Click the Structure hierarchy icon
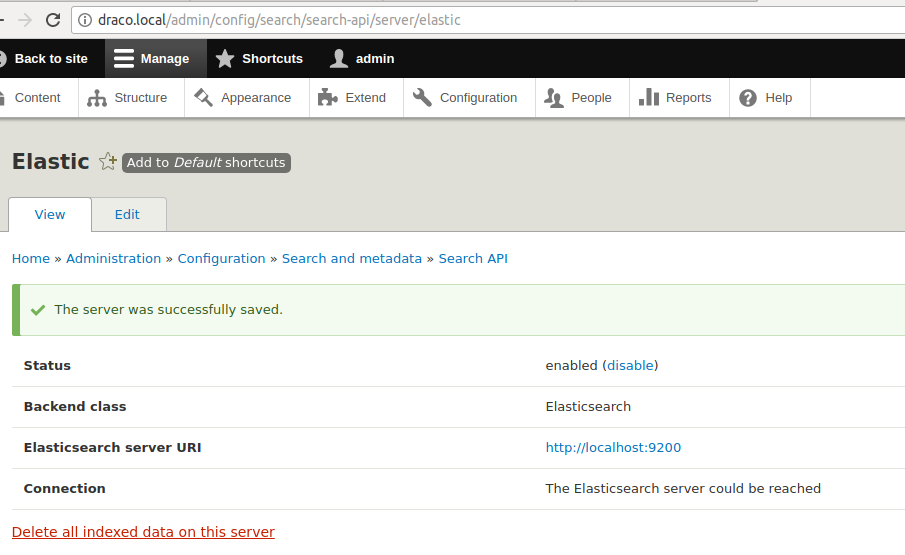This screenshot has height=555, width=905. [96, 98]
